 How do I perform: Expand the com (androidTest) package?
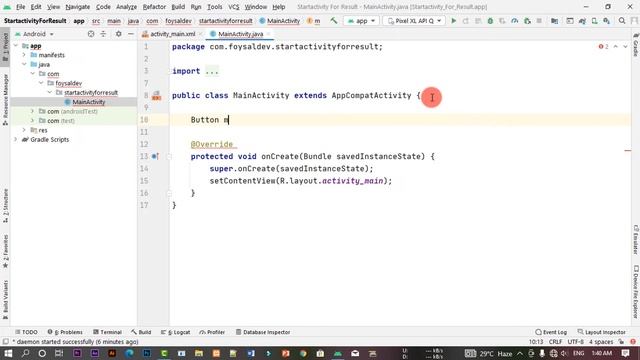[x=32, y=111]
